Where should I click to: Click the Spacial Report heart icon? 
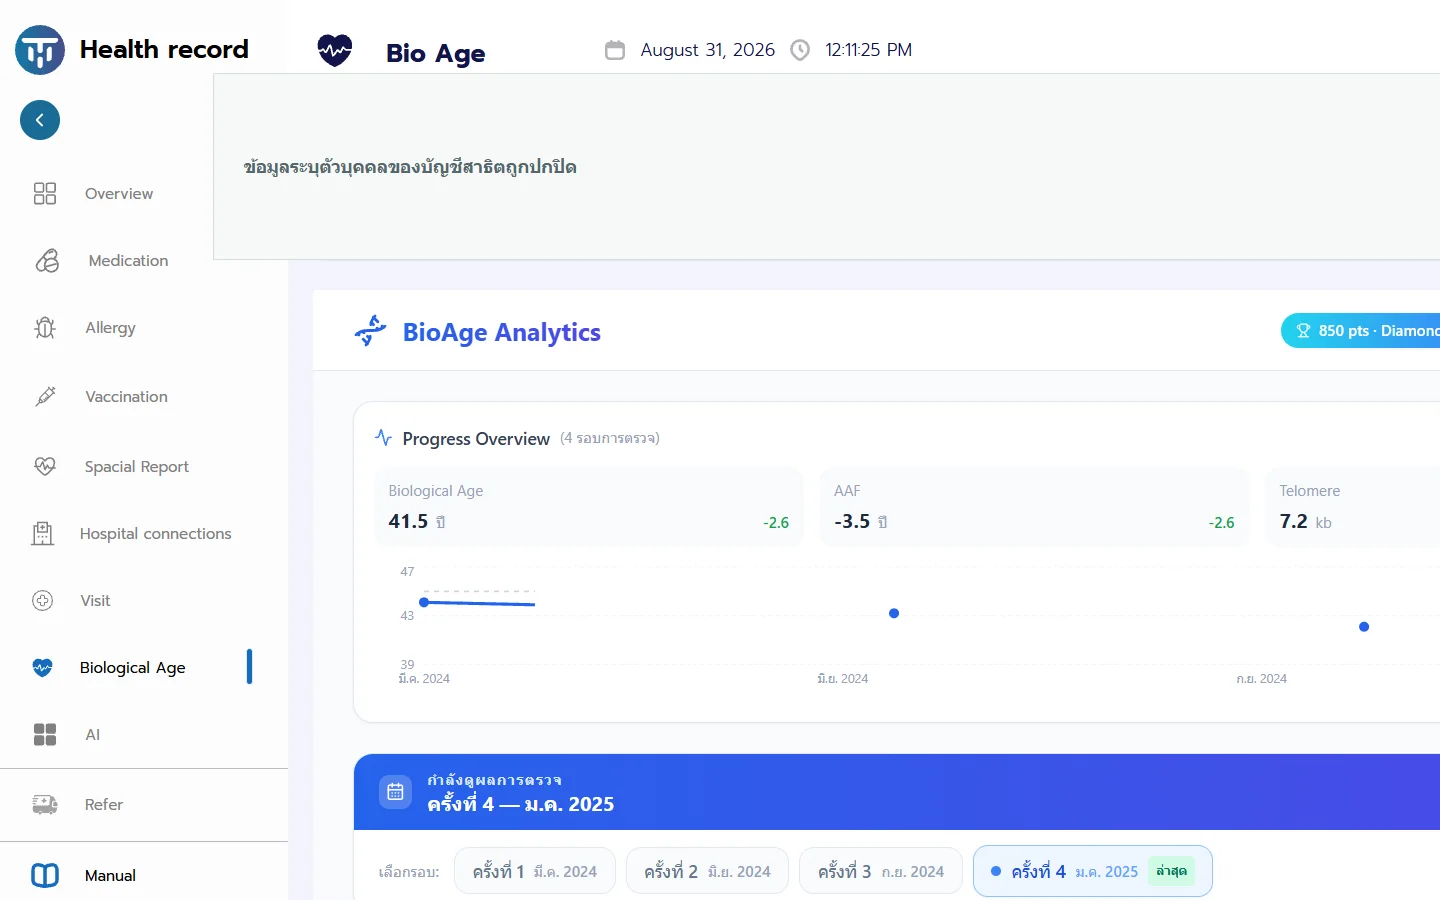point(45,466)
